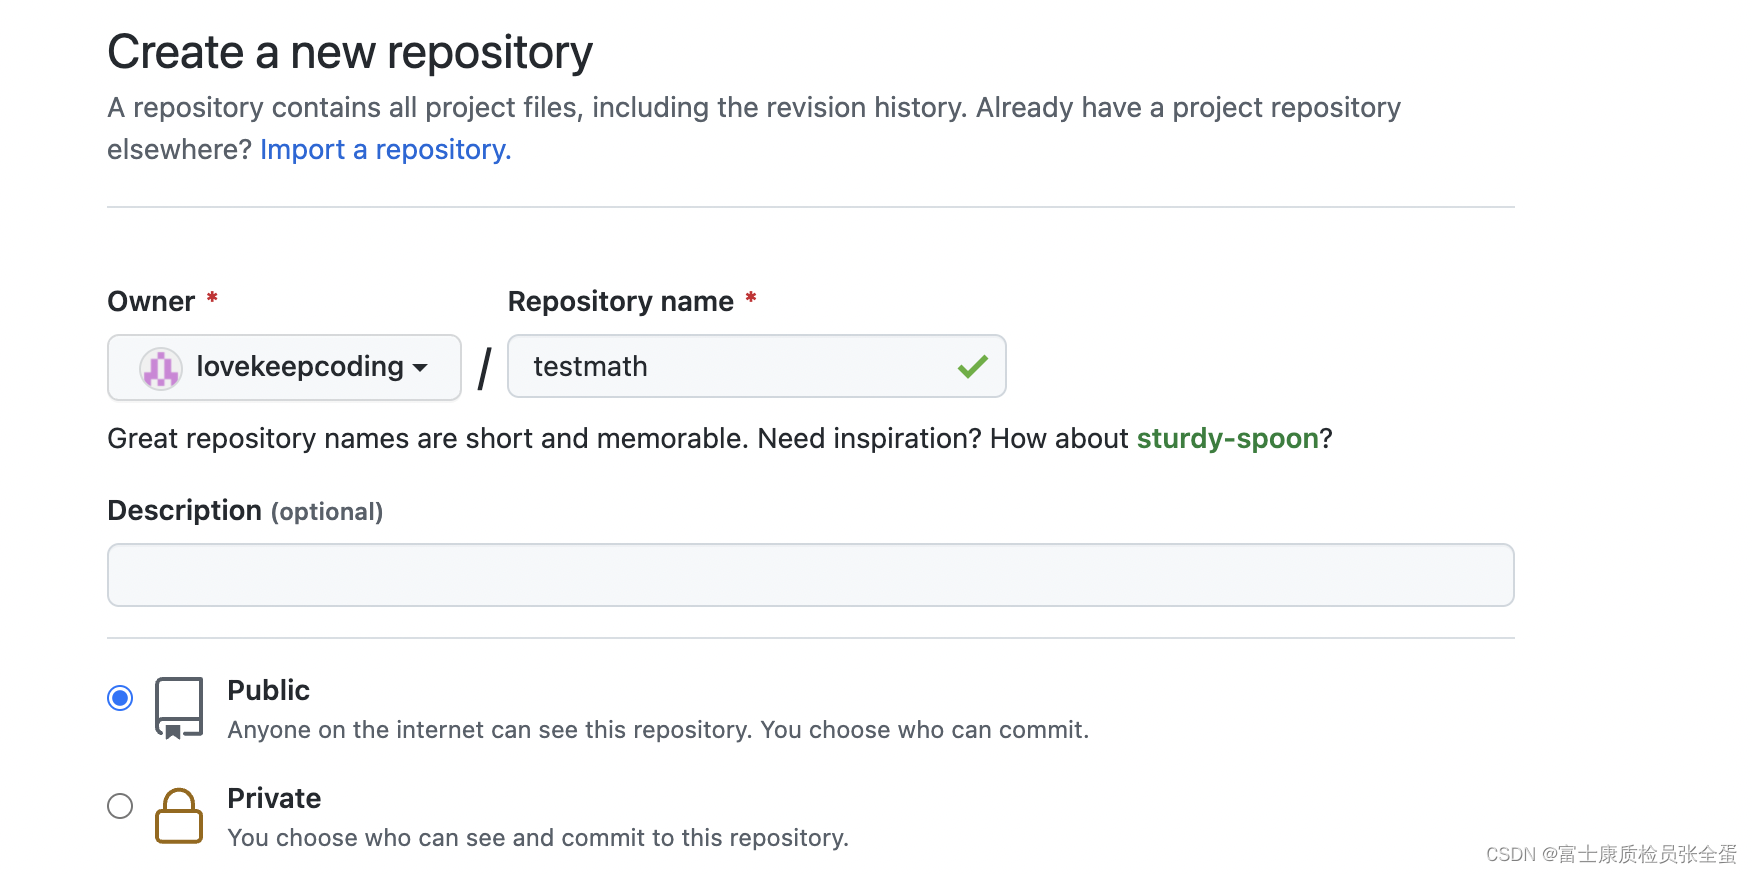
Task: Click the slash separator after the owner
Action: coord(485,368)
